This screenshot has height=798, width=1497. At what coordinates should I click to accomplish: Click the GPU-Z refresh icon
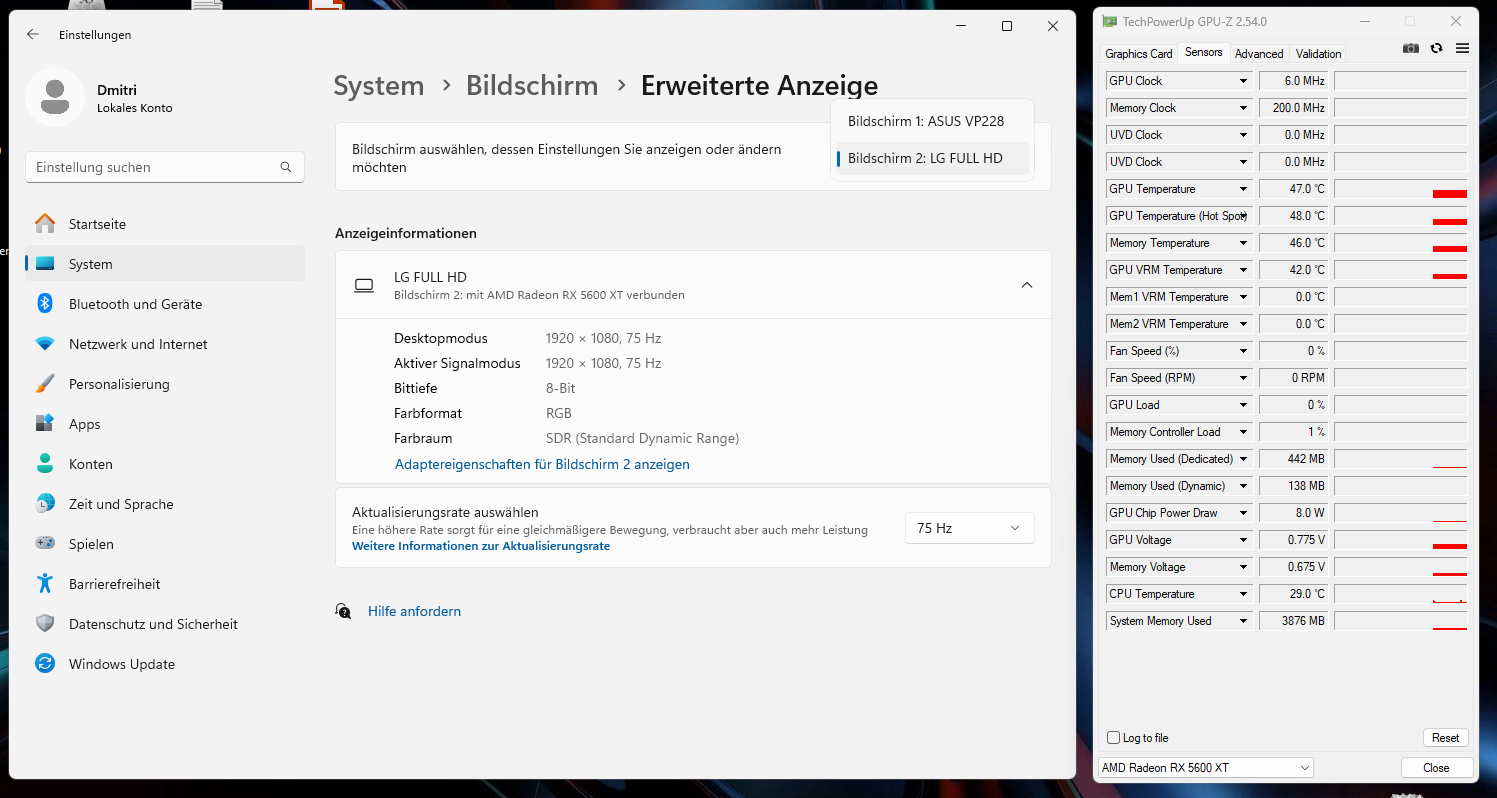coord(1437,49)
